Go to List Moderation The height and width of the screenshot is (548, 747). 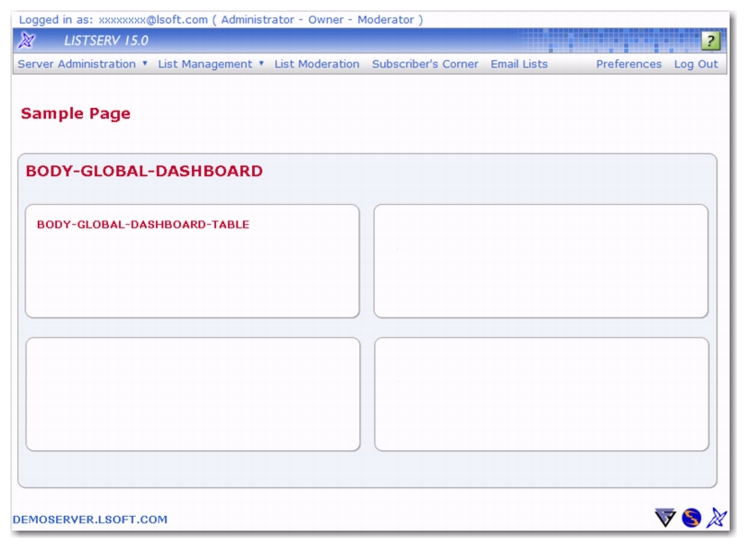coord(317,64)
